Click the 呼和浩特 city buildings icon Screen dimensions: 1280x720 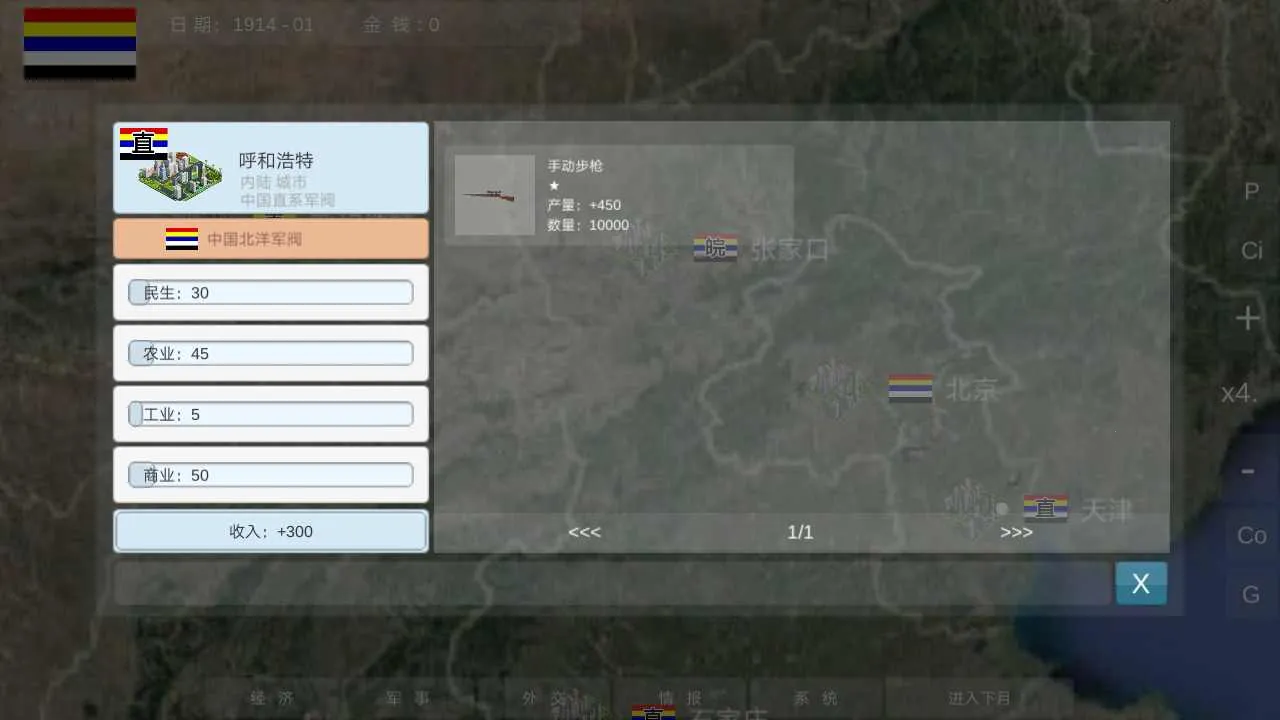click(x=179, y=178)
